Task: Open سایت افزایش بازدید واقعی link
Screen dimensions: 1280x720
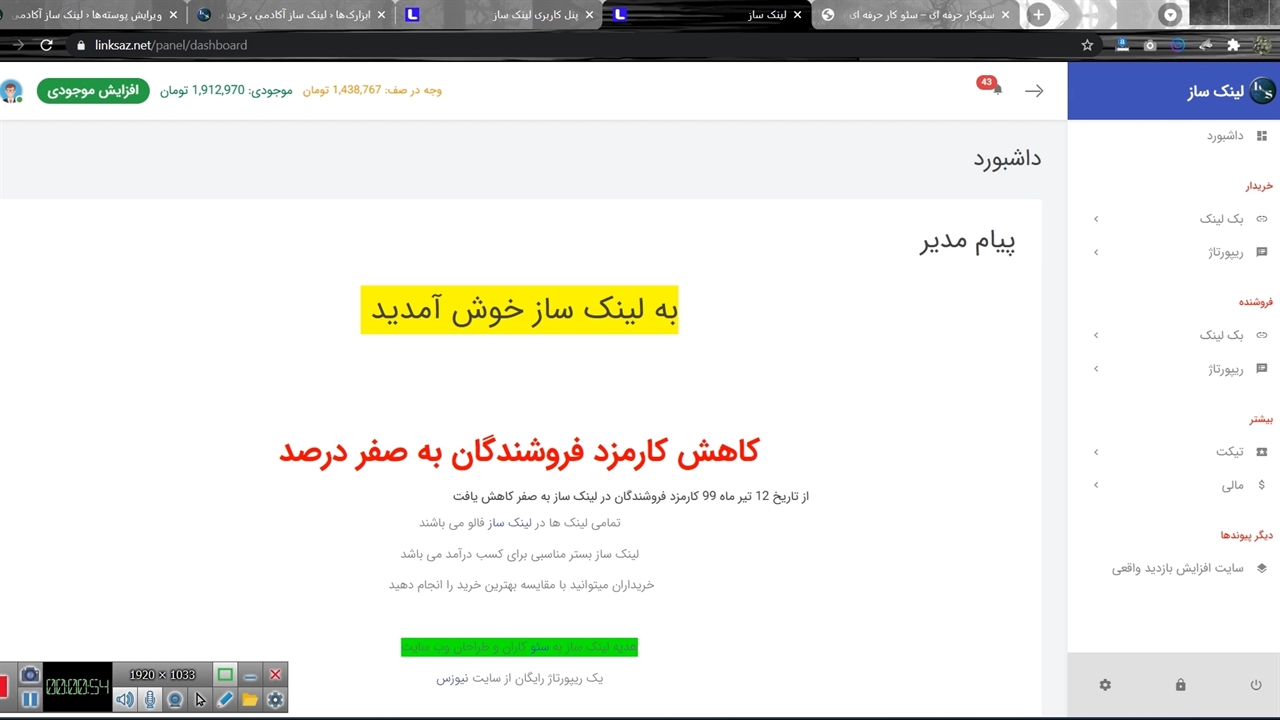Action: [1178, 568]
